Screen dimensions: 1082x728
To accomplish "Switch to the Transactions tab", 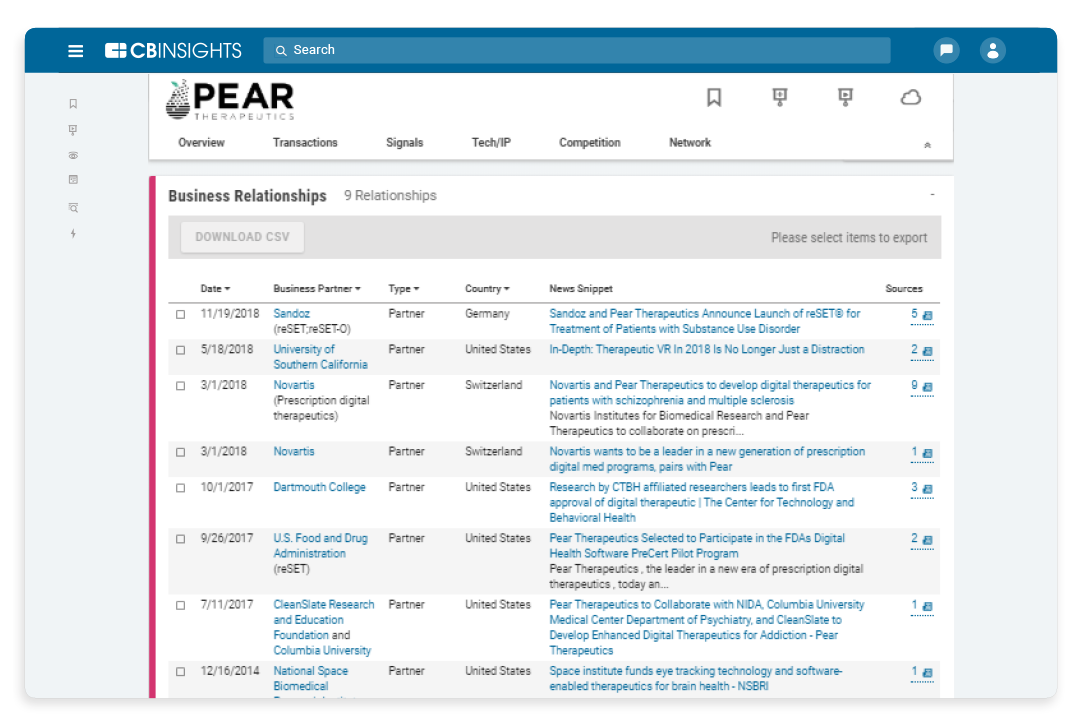I will pos(305,143).
